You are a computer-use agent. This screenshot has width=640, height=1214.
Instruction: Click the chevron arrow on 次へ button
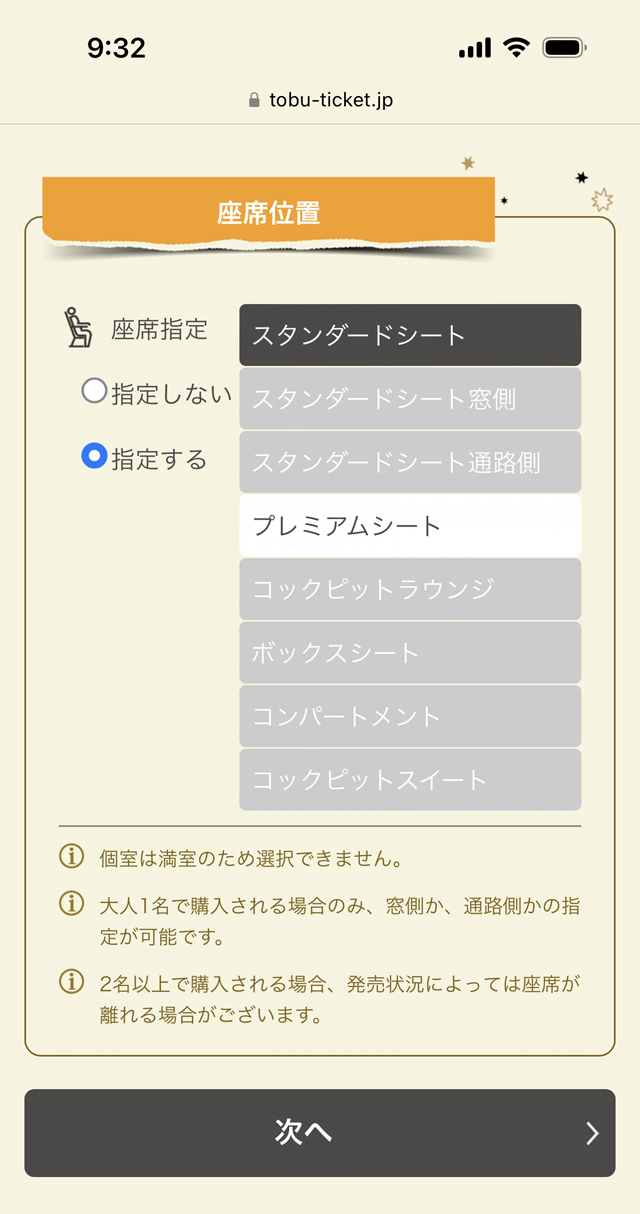pyautogui.click(x=592, y=1133)
